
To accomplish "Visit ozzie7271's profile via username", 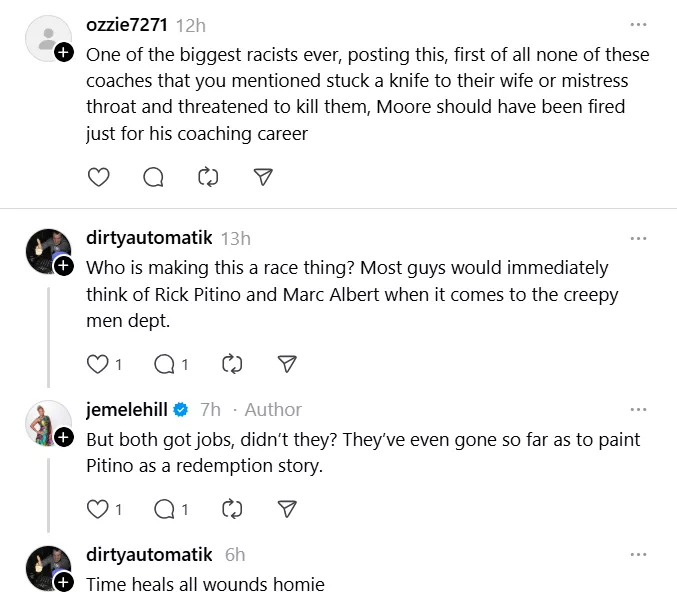I will tap(127, 24).
